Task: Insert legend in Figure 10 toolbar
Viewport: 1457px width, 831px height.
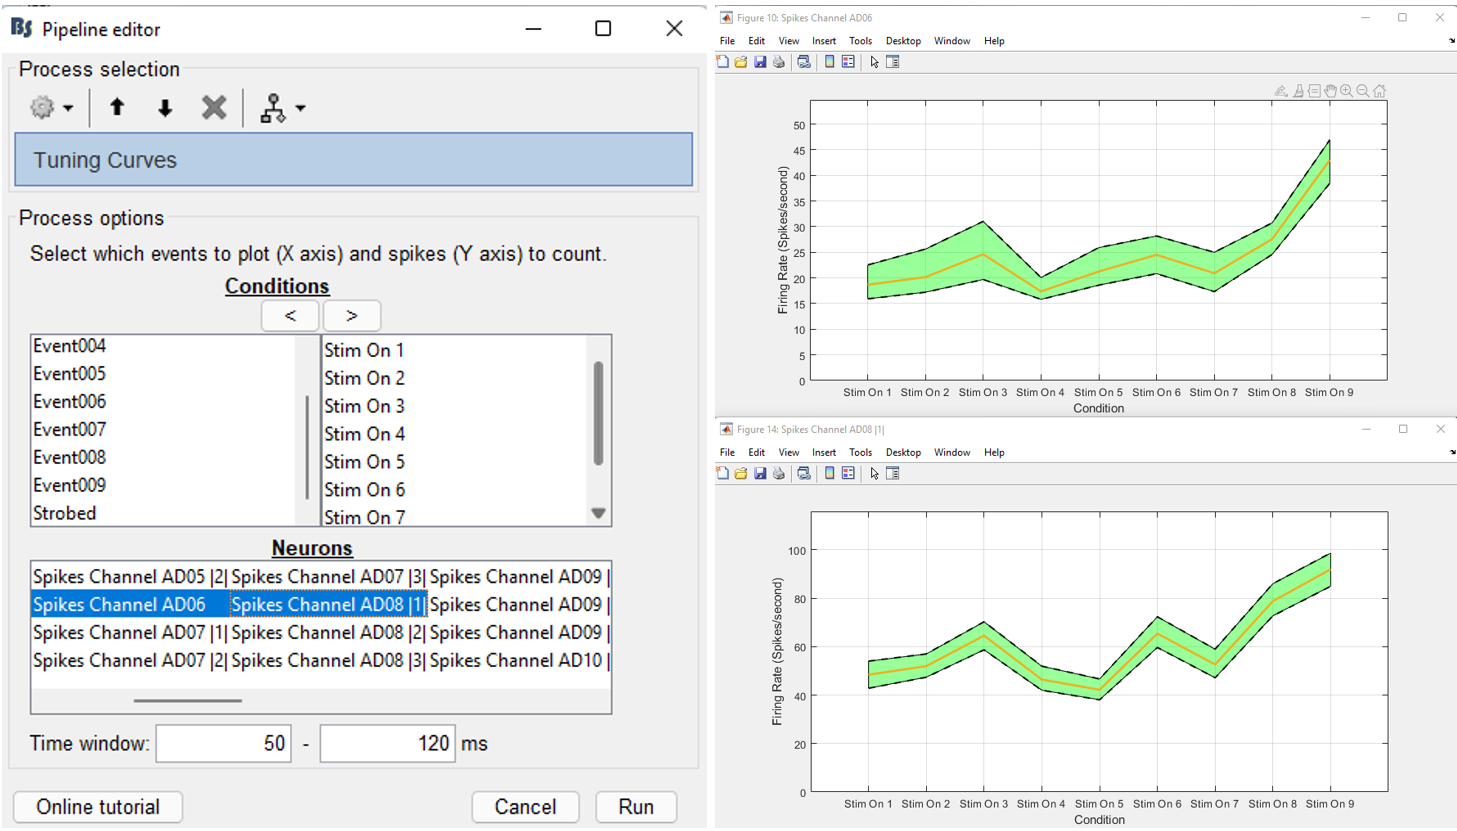Action: coord(848,62)
